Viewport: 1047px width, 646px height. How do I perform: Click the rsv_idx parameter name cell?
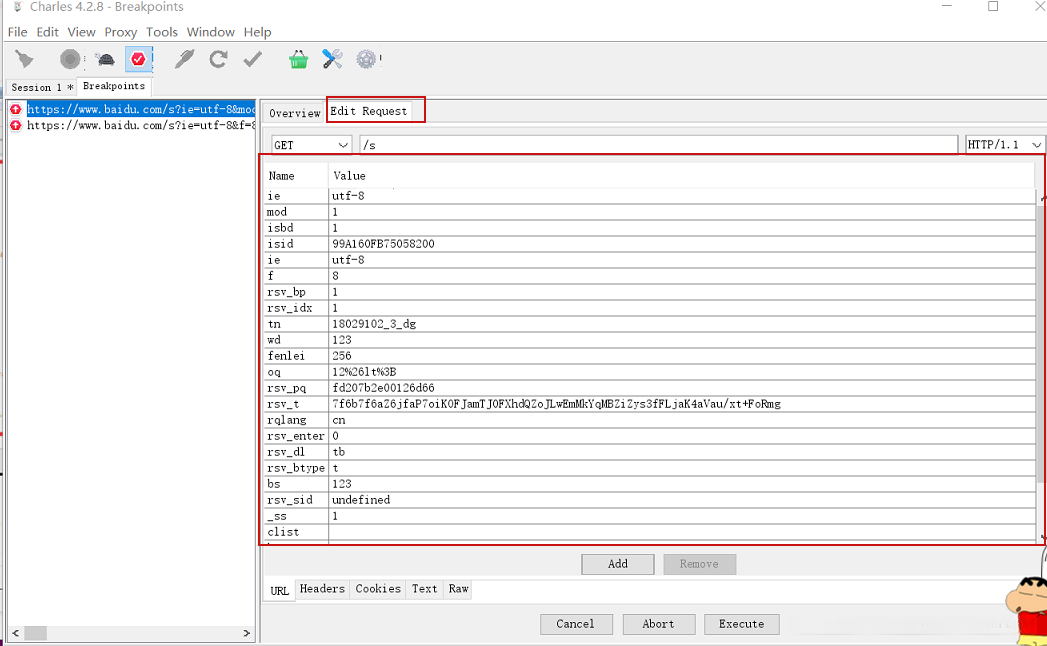(x=296, y=308)
